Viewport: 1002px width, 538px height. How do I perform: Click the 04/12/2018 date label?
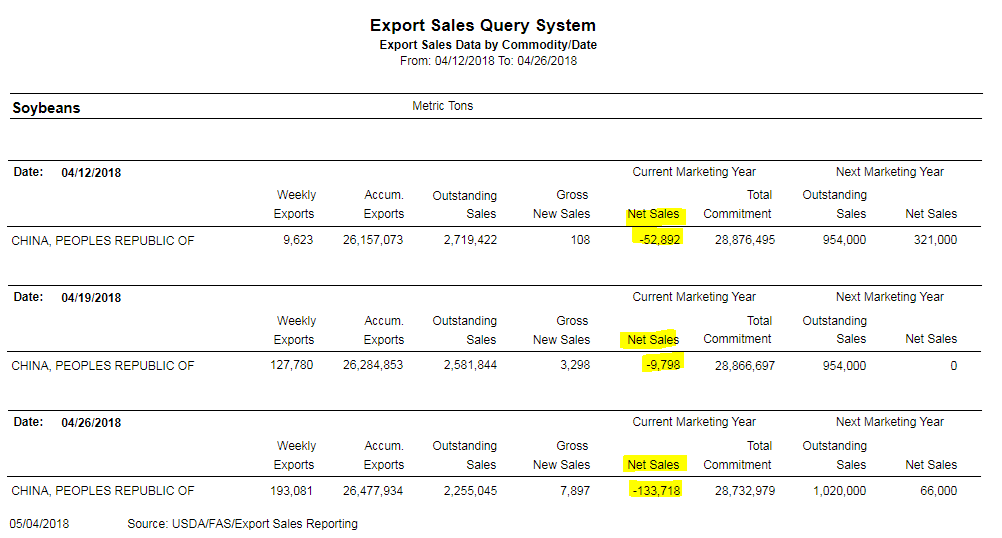click(x=91, y=172)
